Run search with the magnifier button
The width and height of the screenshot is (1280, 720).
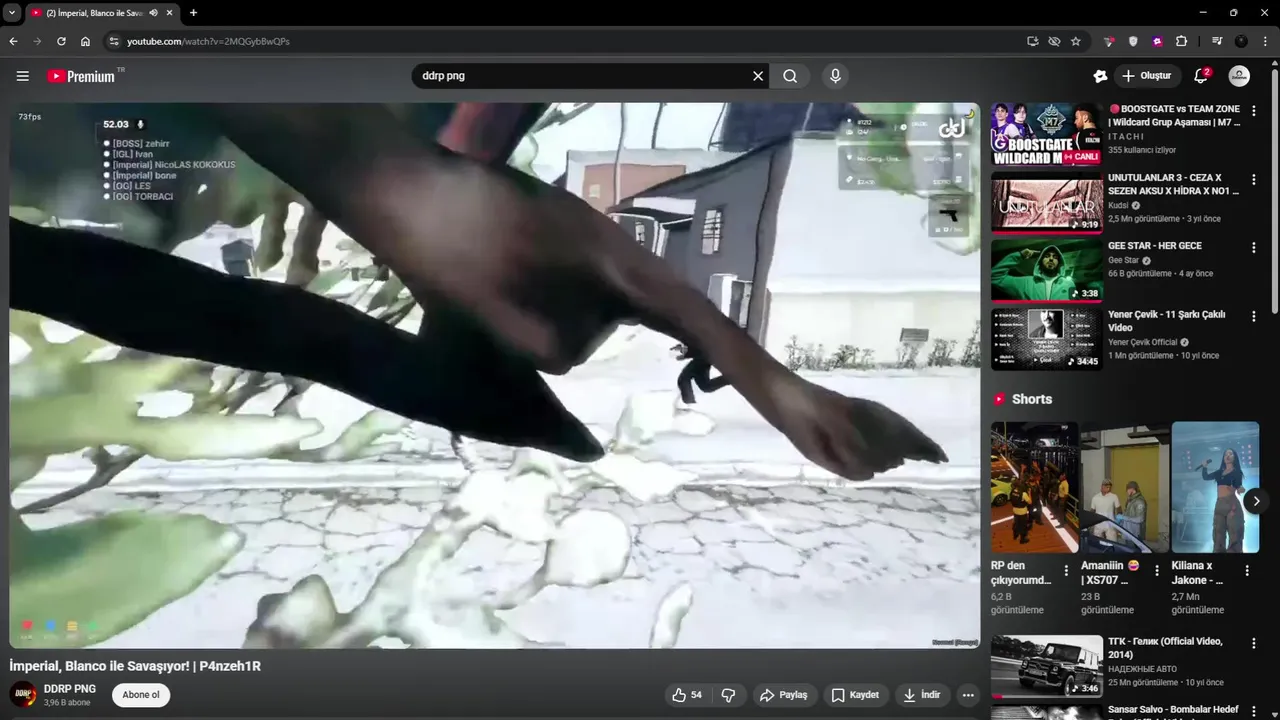tap(790, 76)
